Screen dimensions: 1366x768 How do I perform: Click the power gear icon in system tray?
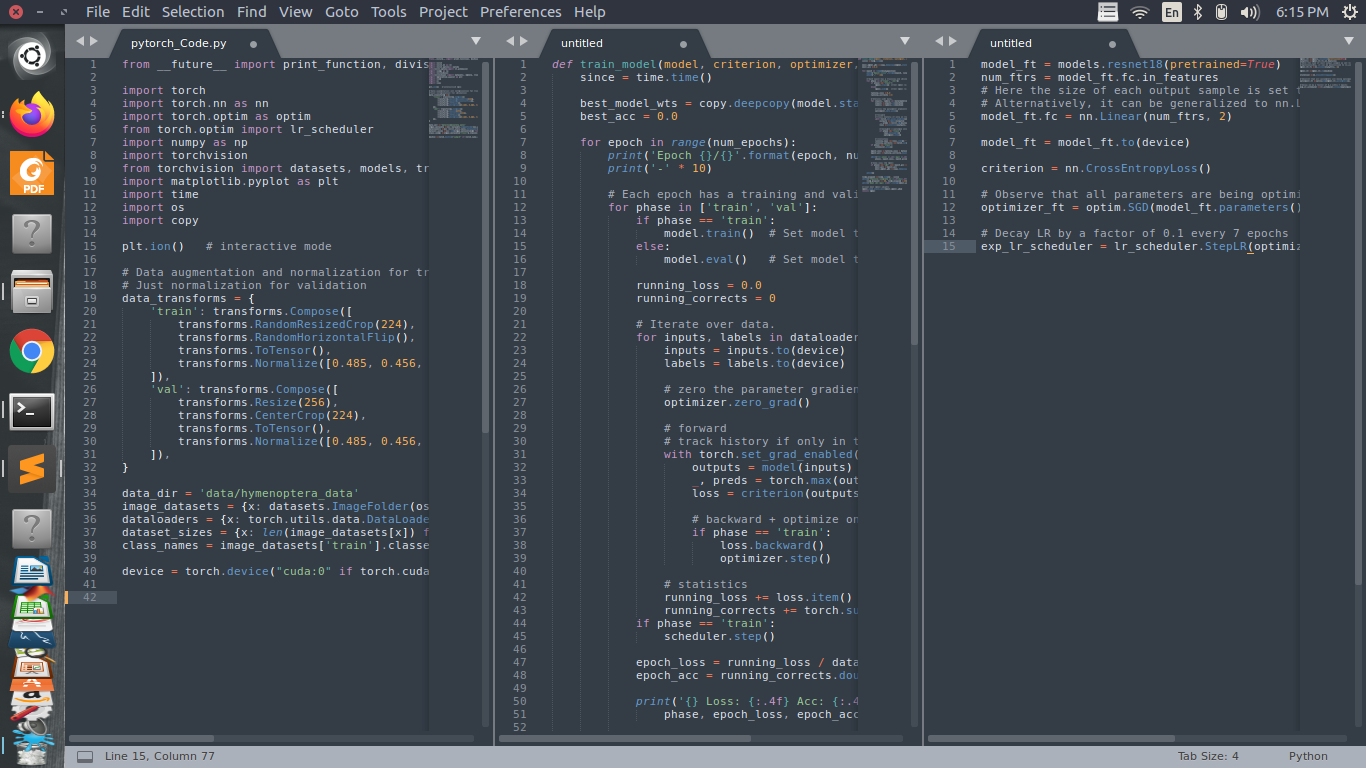tap(1349, 11)
